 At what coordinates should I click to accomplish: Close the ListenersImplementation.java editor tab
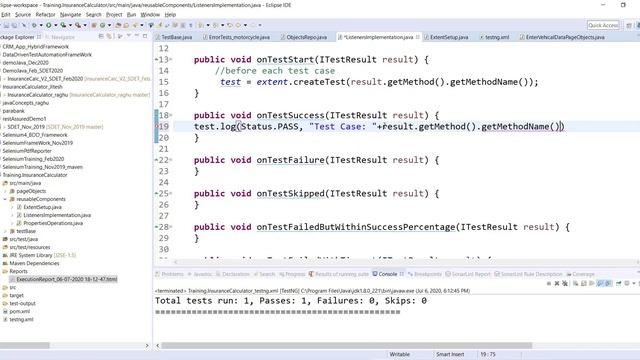coord(418,37)
